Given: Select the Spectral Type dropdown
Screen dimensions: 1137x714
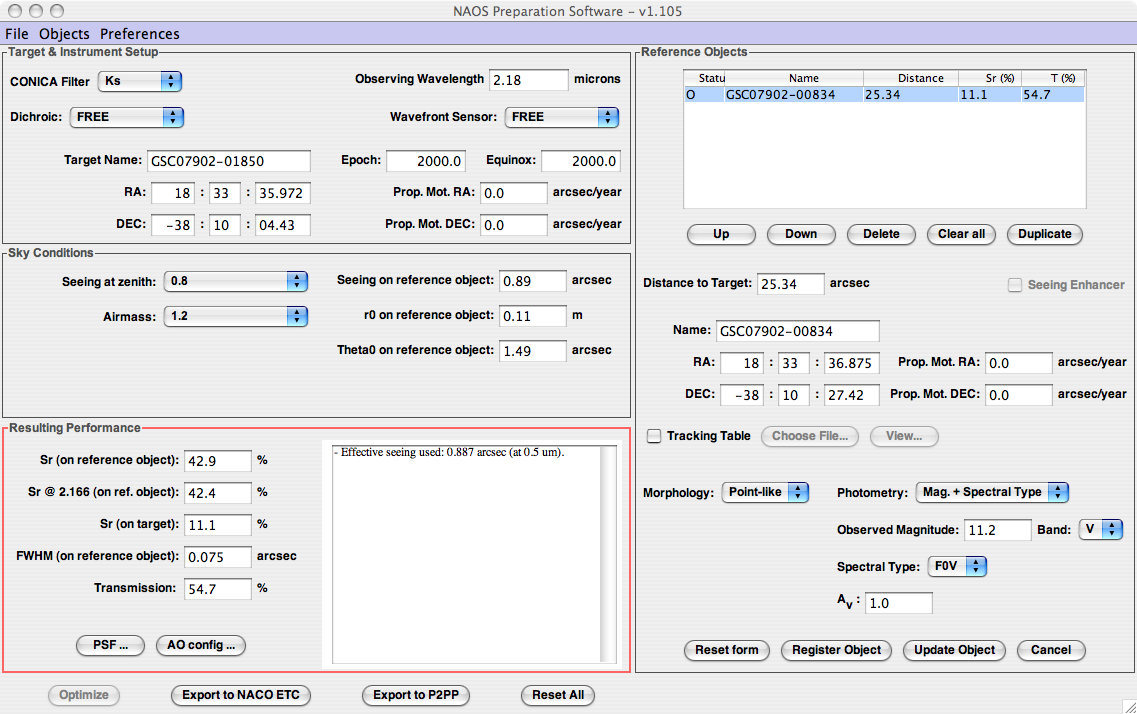Looking at the screenshot, I should coord(957,567).
